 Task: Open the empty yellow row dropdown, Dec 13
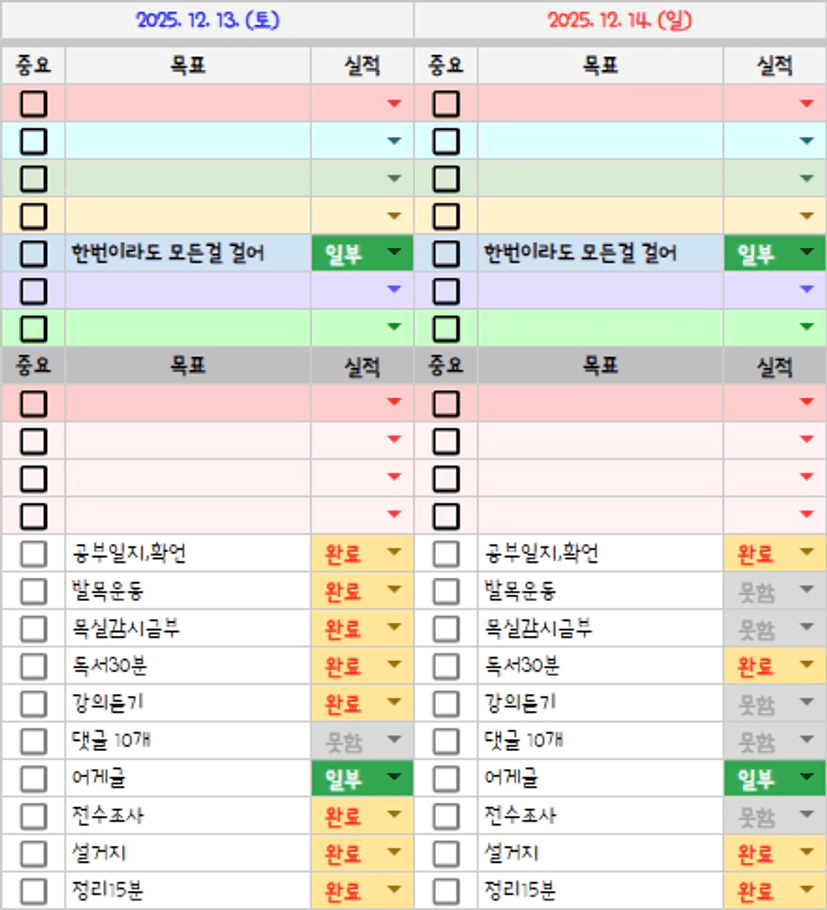(x=393, y=216)
